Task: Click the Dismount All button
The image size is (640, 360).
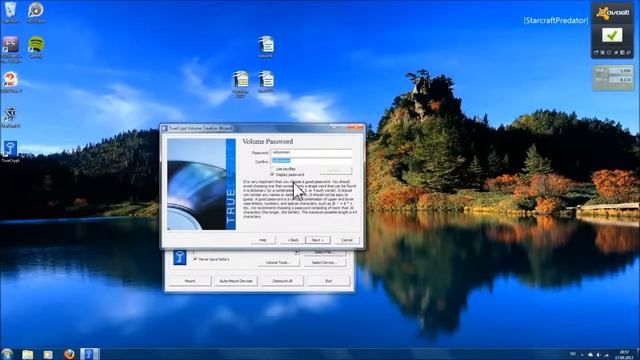Action: point(282,281)
